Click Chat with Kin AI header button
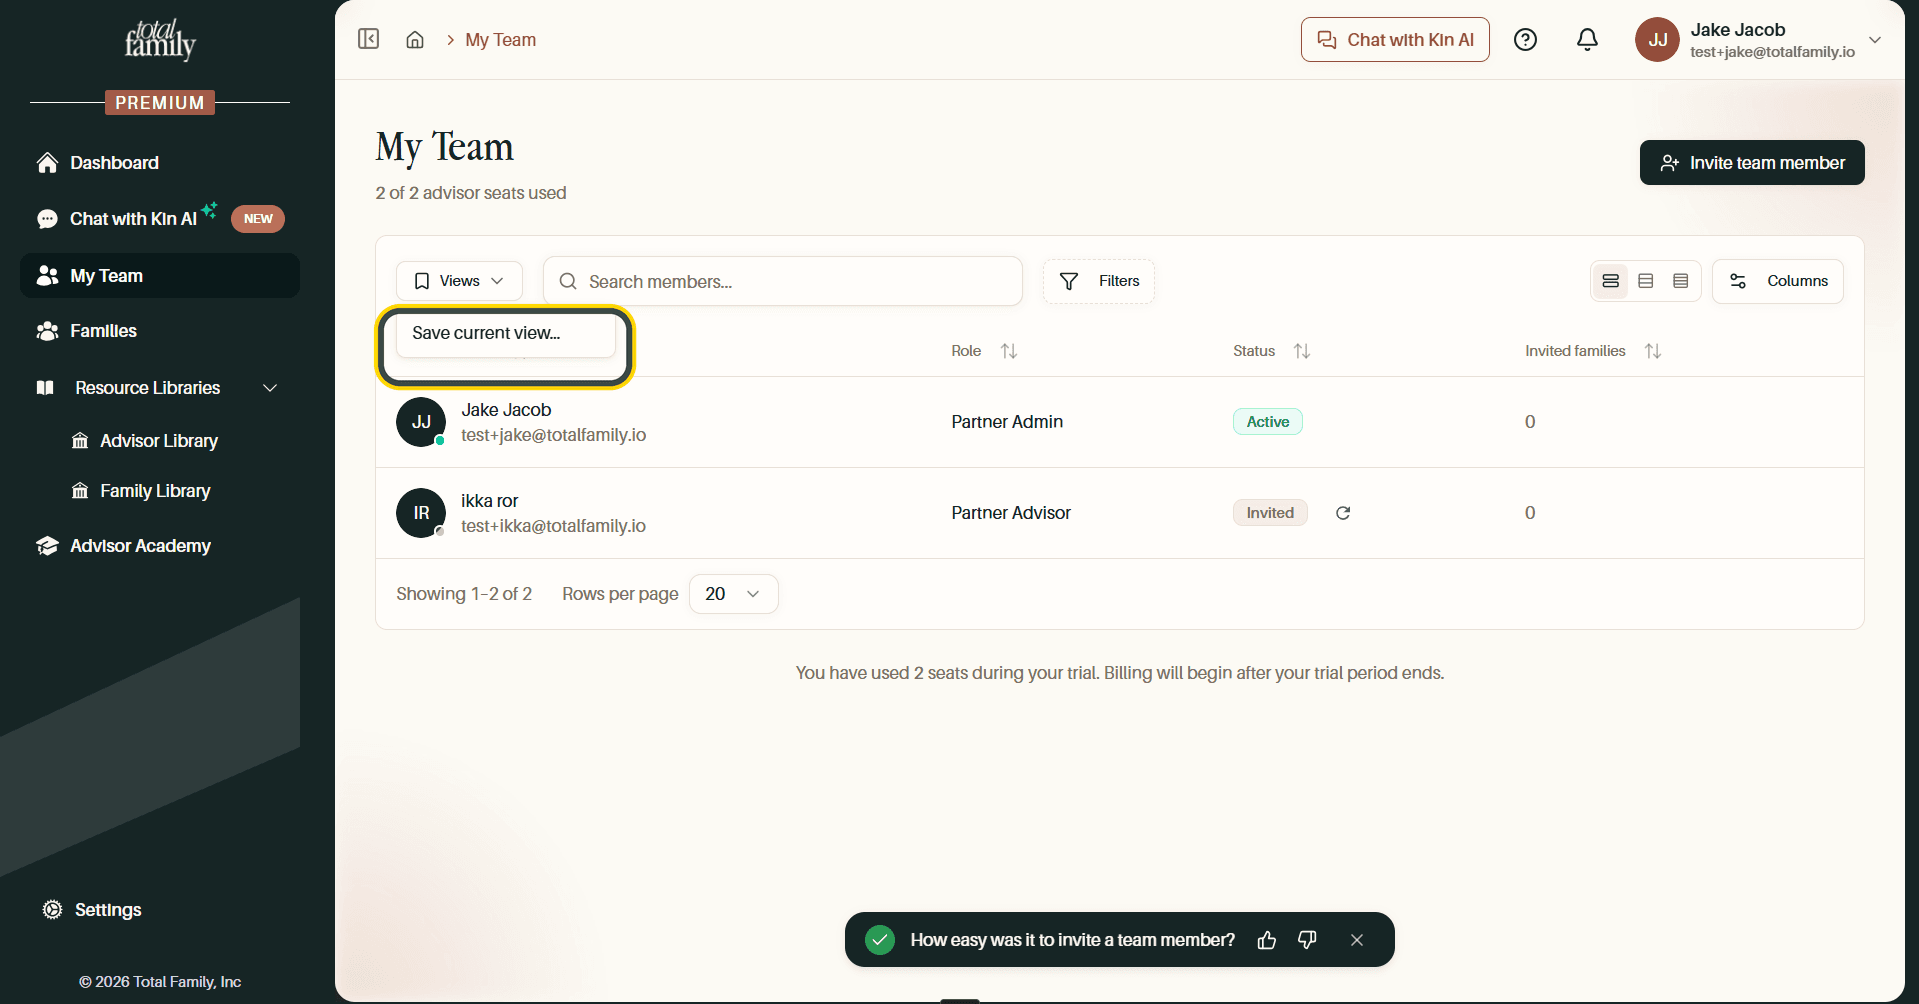 coord(1395,40)
